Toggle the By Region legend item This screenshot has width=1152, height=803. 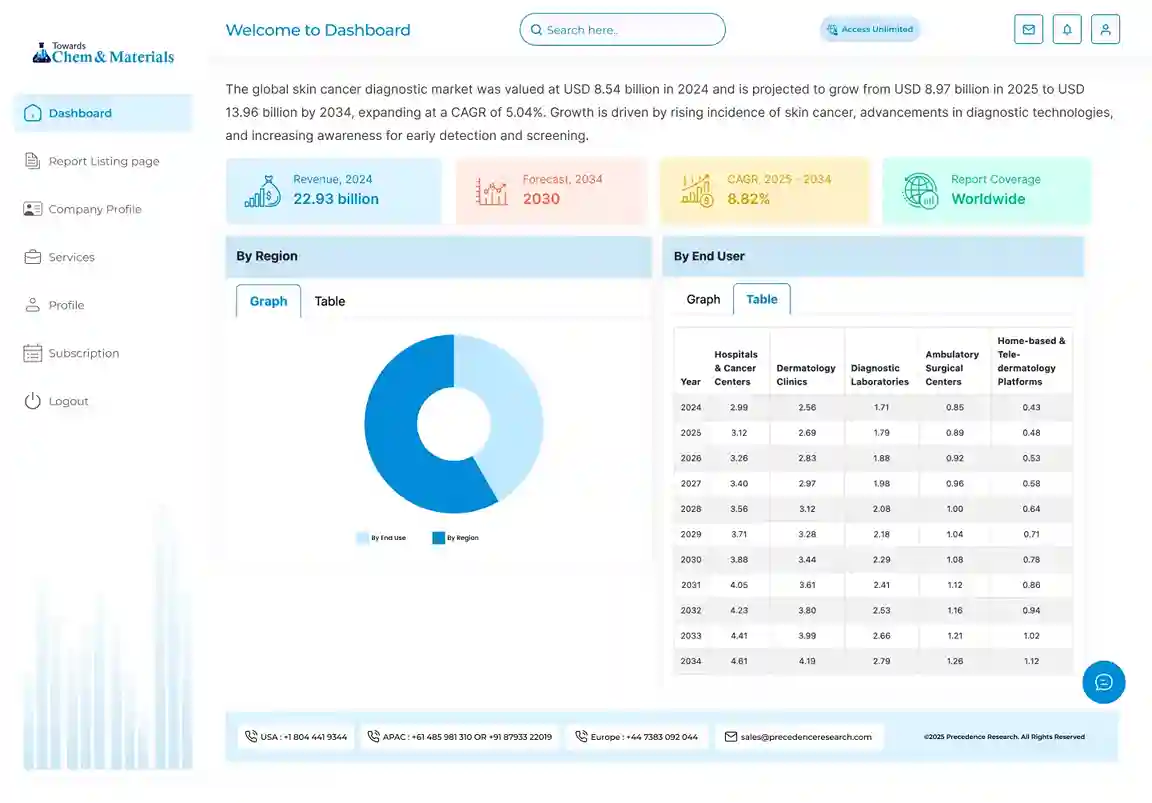point(456,538)
